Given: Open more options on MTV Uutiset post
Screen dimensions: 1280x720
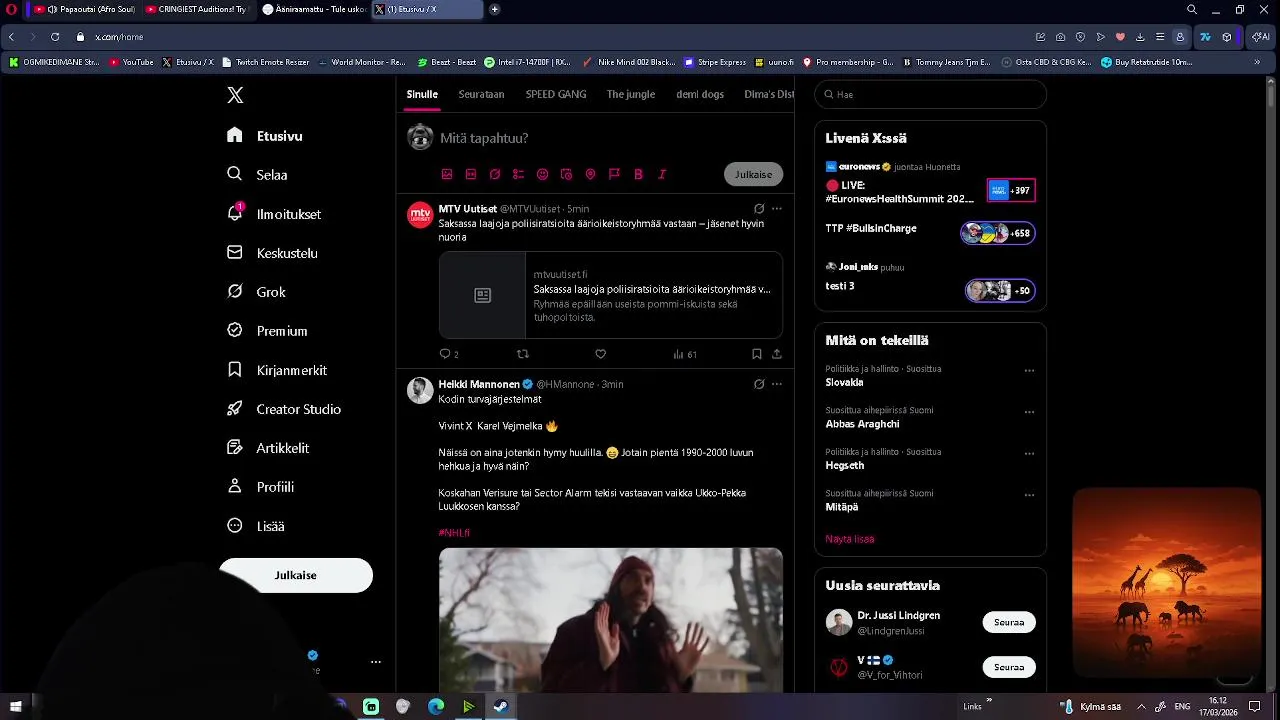Looking at the screenshot, I should (777, 209).
